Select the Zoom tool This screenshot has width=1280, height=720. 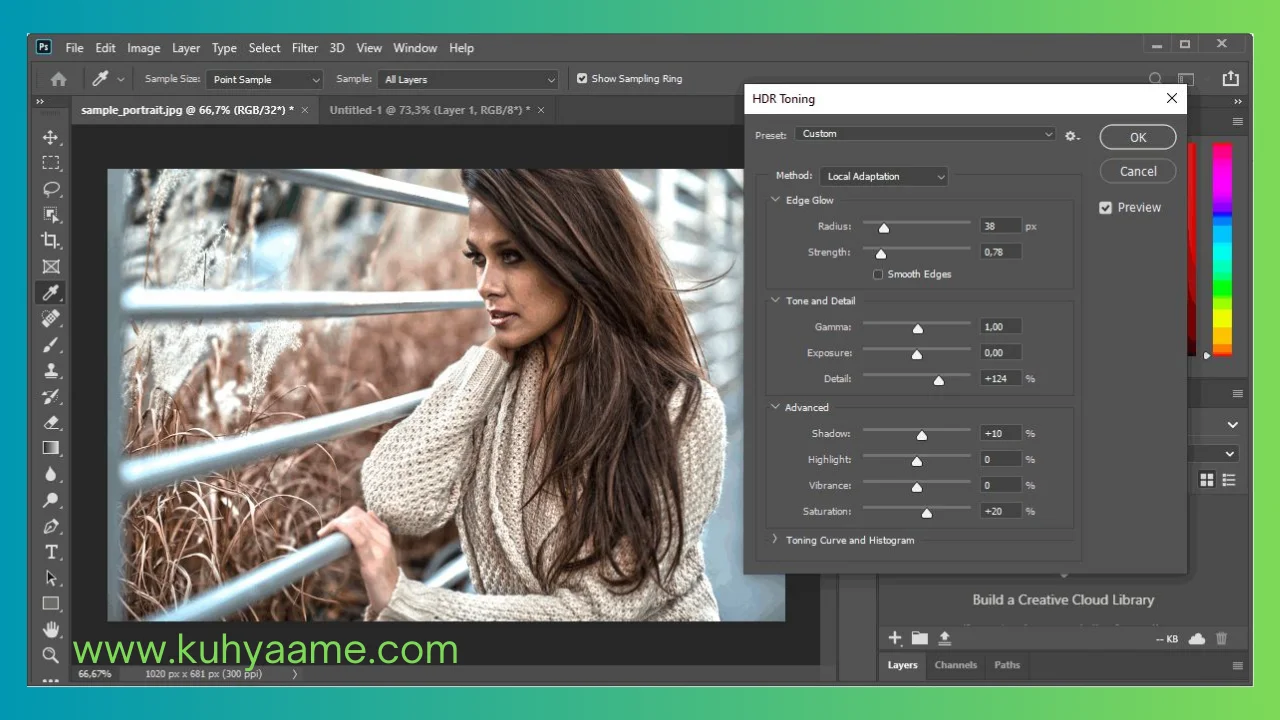(x=51, y=655)
